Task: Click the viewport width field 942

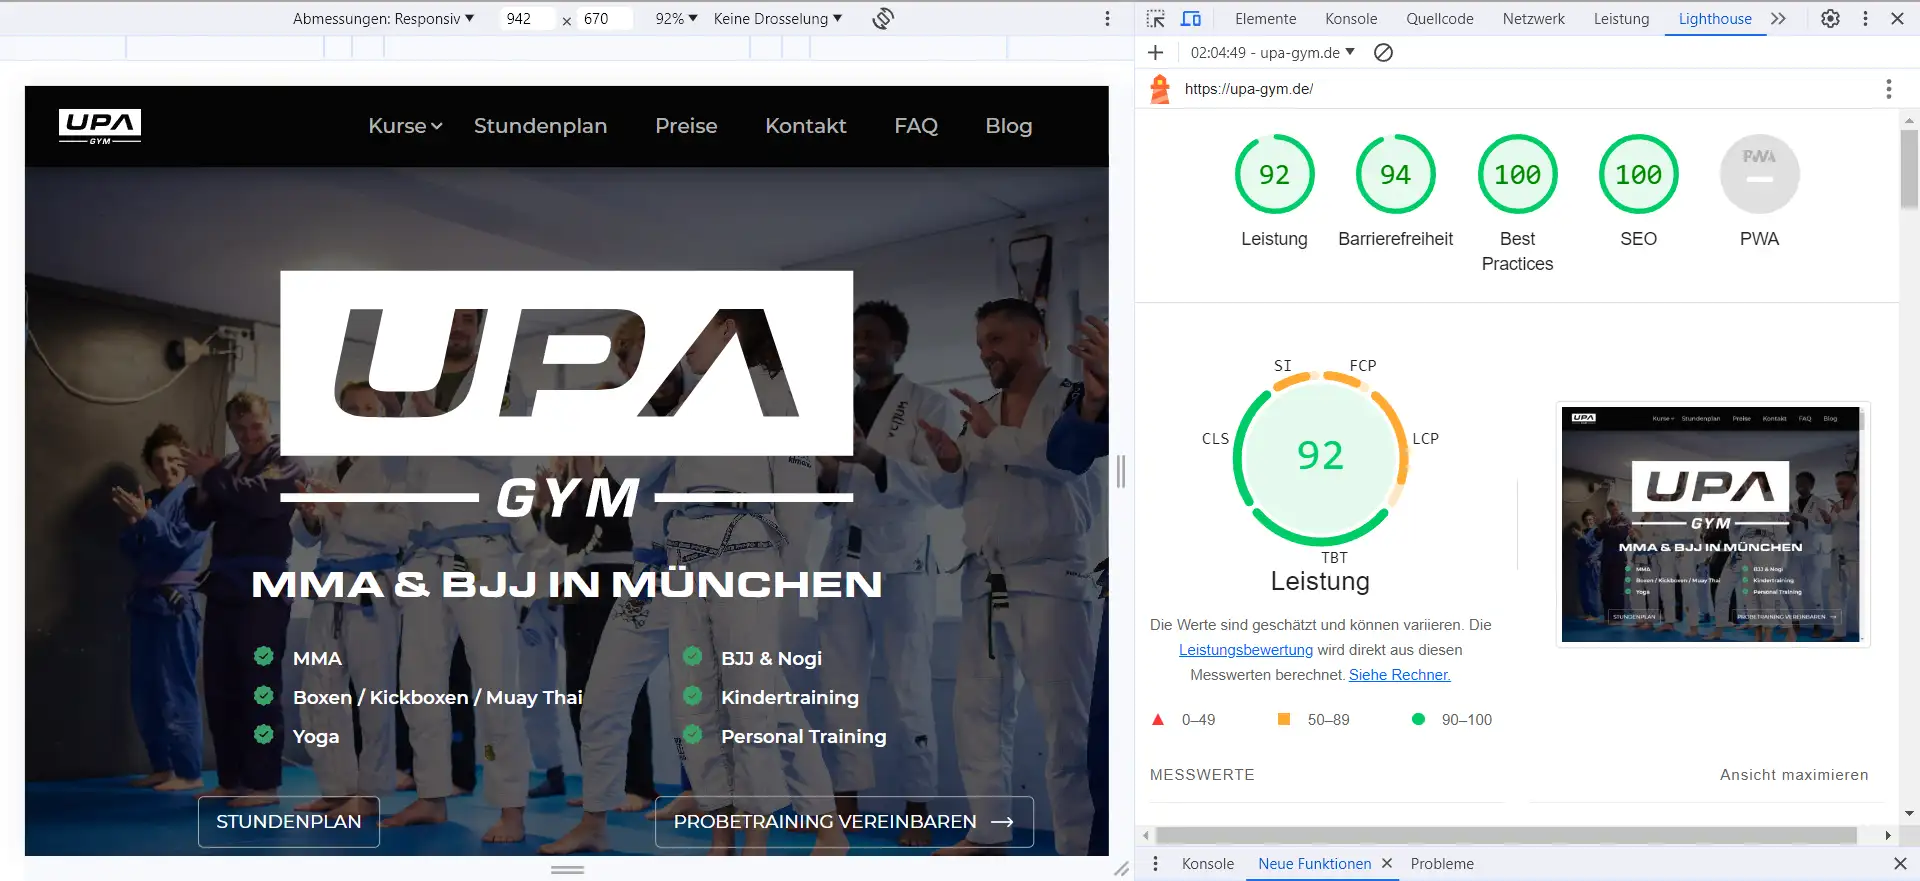Action: pos(527,19)
